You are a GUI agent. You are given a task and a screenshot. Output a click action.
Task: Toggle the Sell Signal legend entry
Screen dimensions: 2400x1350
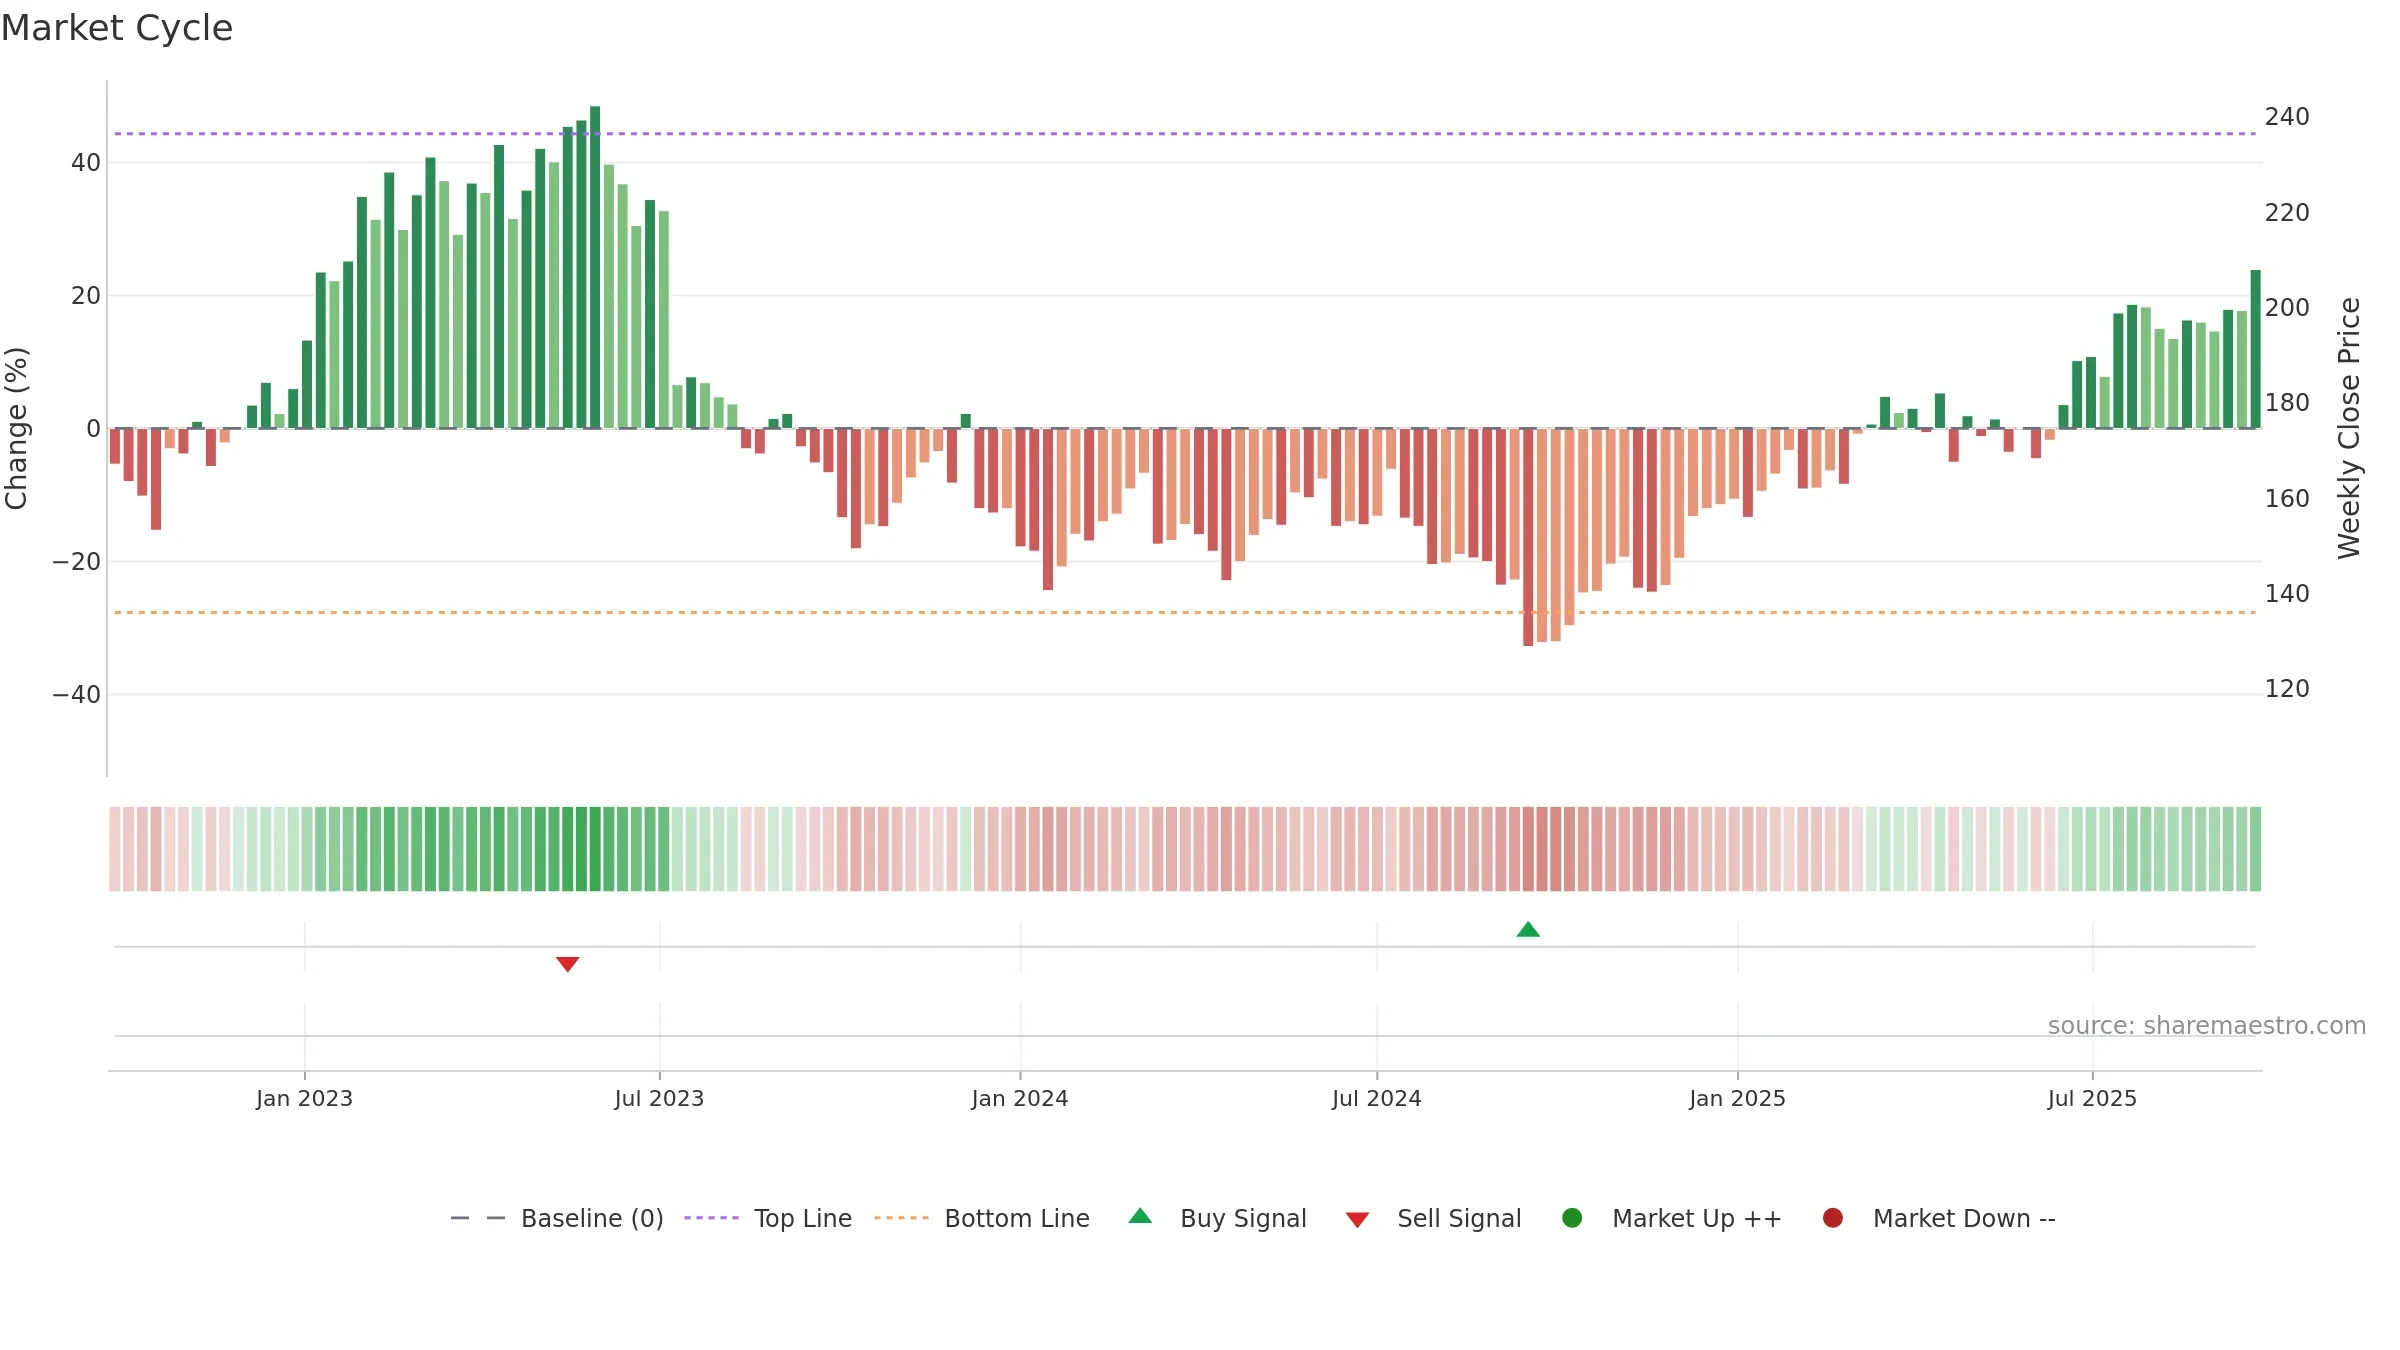pyautogui.click(x=1433, y=1218)
